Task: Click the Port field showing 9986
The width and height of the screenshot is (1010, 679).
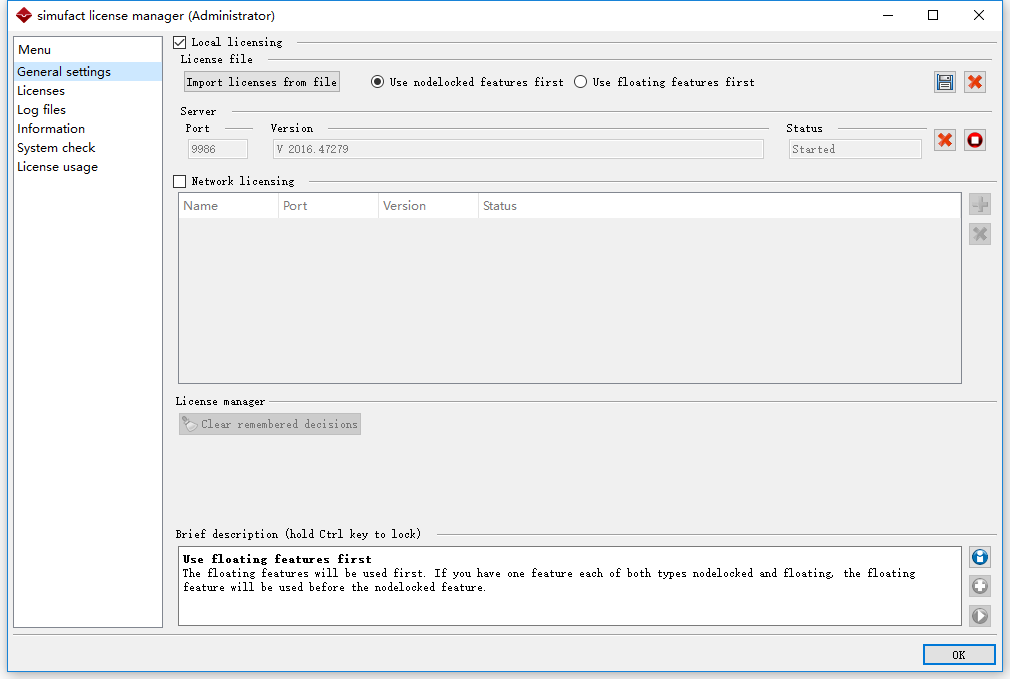Action: (x=218, y=149)
